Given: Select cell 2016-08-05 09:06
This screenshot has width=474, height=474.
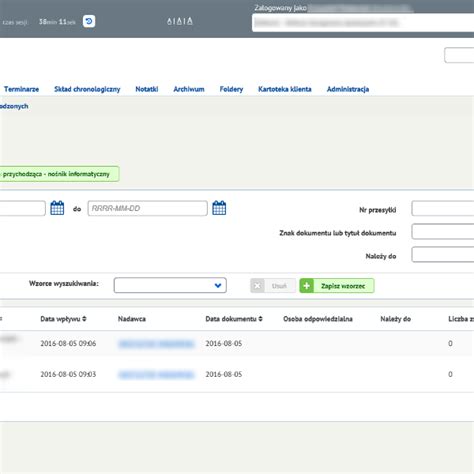Looking at the screenshot, I should (68, 343).
